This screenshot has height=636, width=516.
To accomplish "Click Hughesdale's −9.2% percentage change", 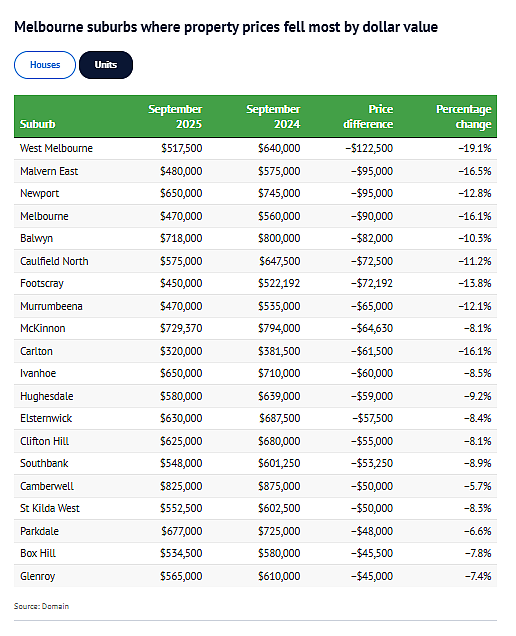I will click(x=477, y=396).
